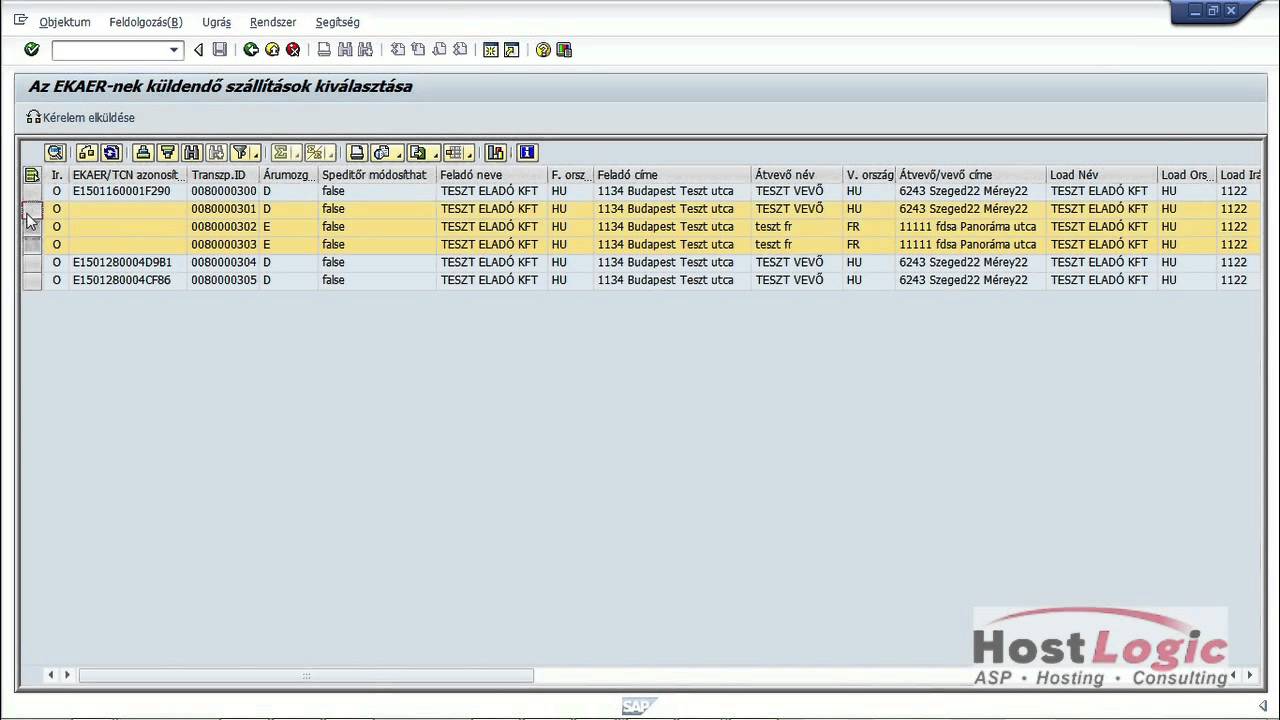
Task: Click Find binoculars in standard toolbar
Action: click(x=345, y=50)
